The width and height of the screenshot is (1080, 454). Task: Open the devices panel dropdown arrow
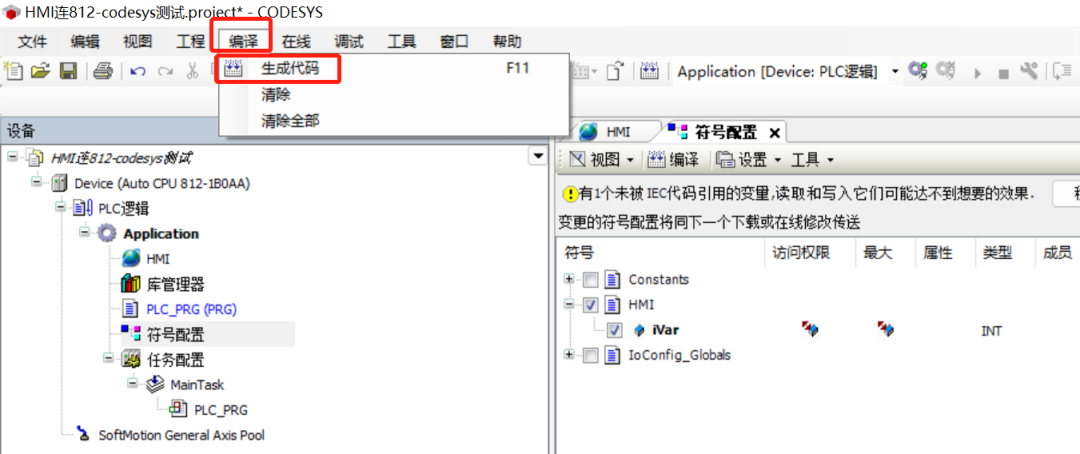[x=537, y=157]
